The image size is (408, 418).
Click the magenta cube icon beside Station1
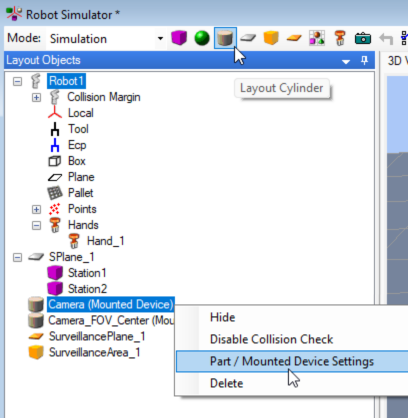click(x=55, y=273)
